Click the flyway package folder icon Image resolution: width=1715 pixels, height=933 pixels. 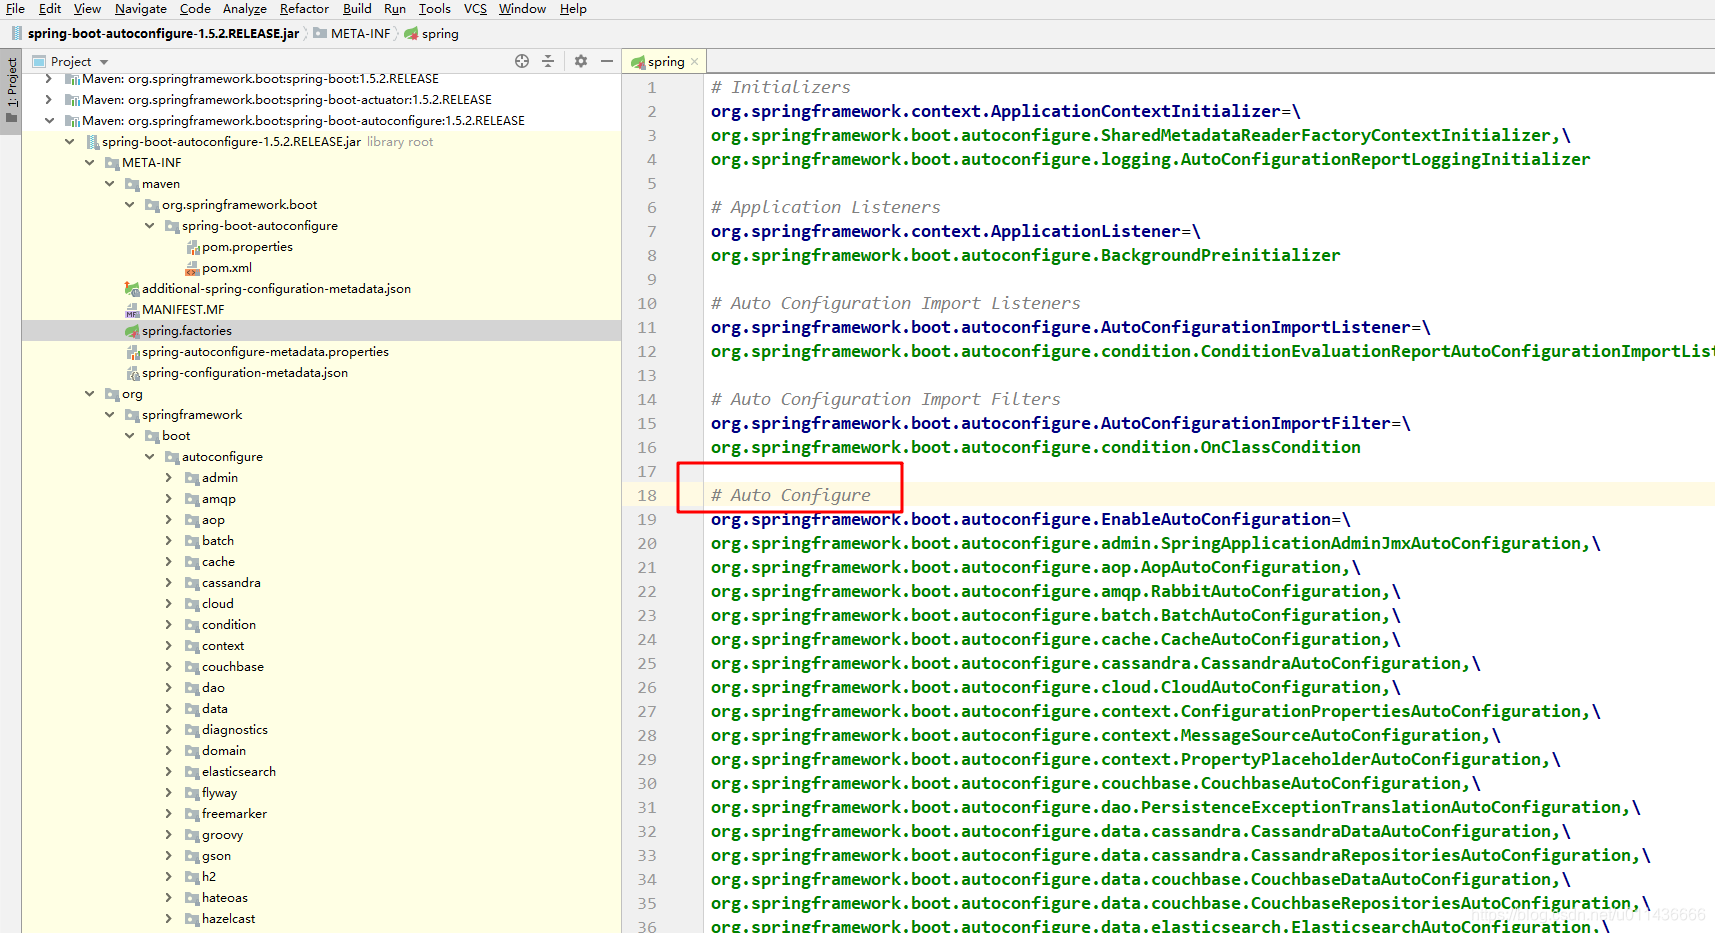(192, 793)
